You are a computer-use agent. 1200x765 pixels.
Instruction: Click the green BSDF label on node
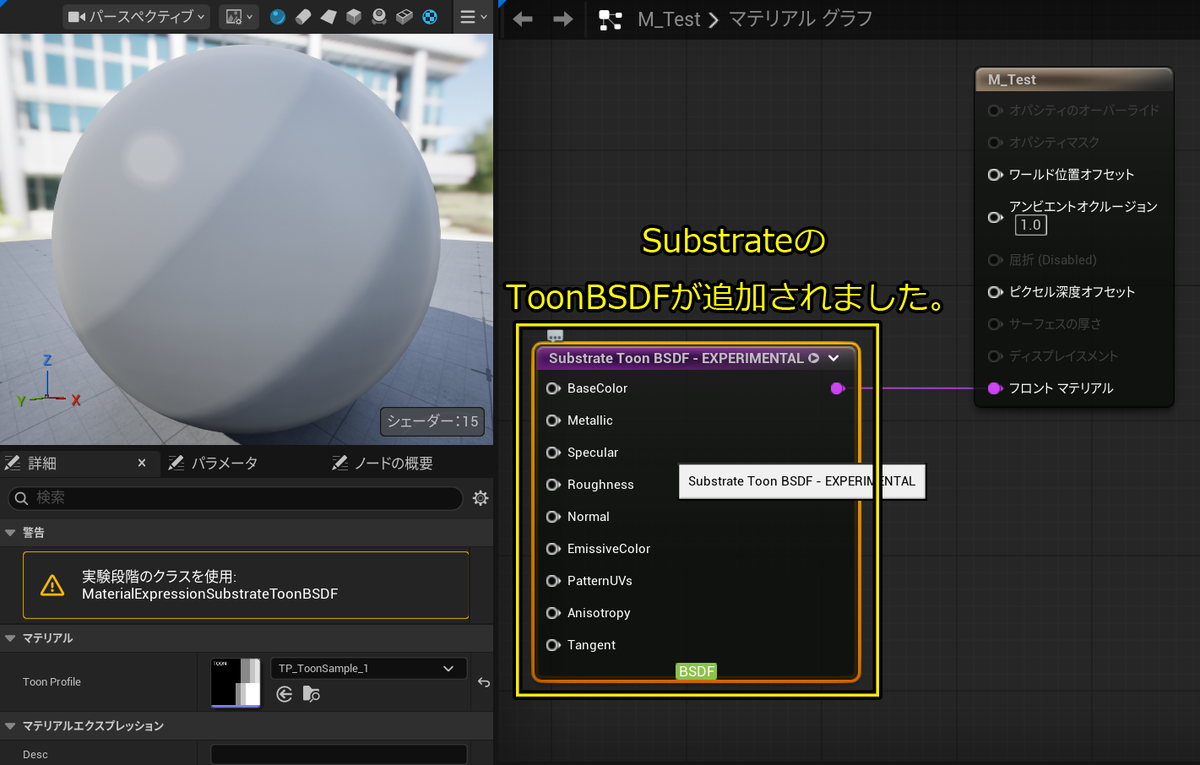(x=697, y=672)
